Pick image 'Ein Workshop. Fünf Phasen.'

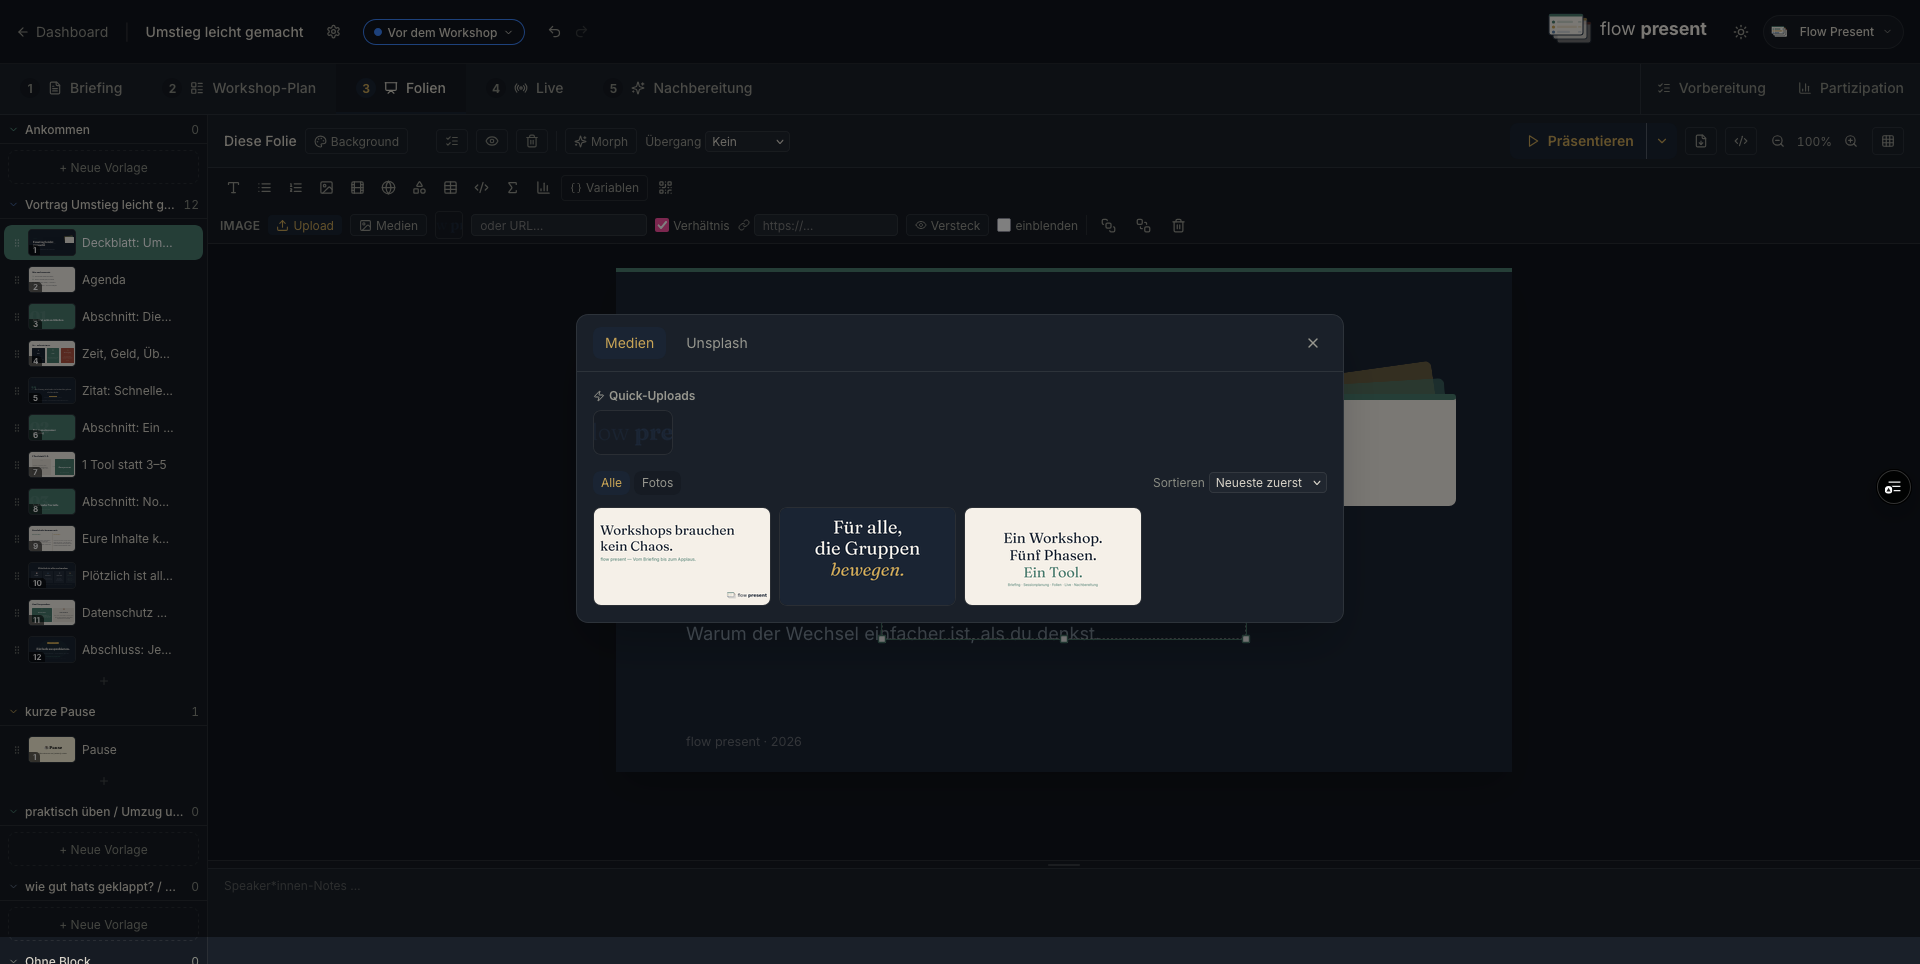pos(1053,556)
